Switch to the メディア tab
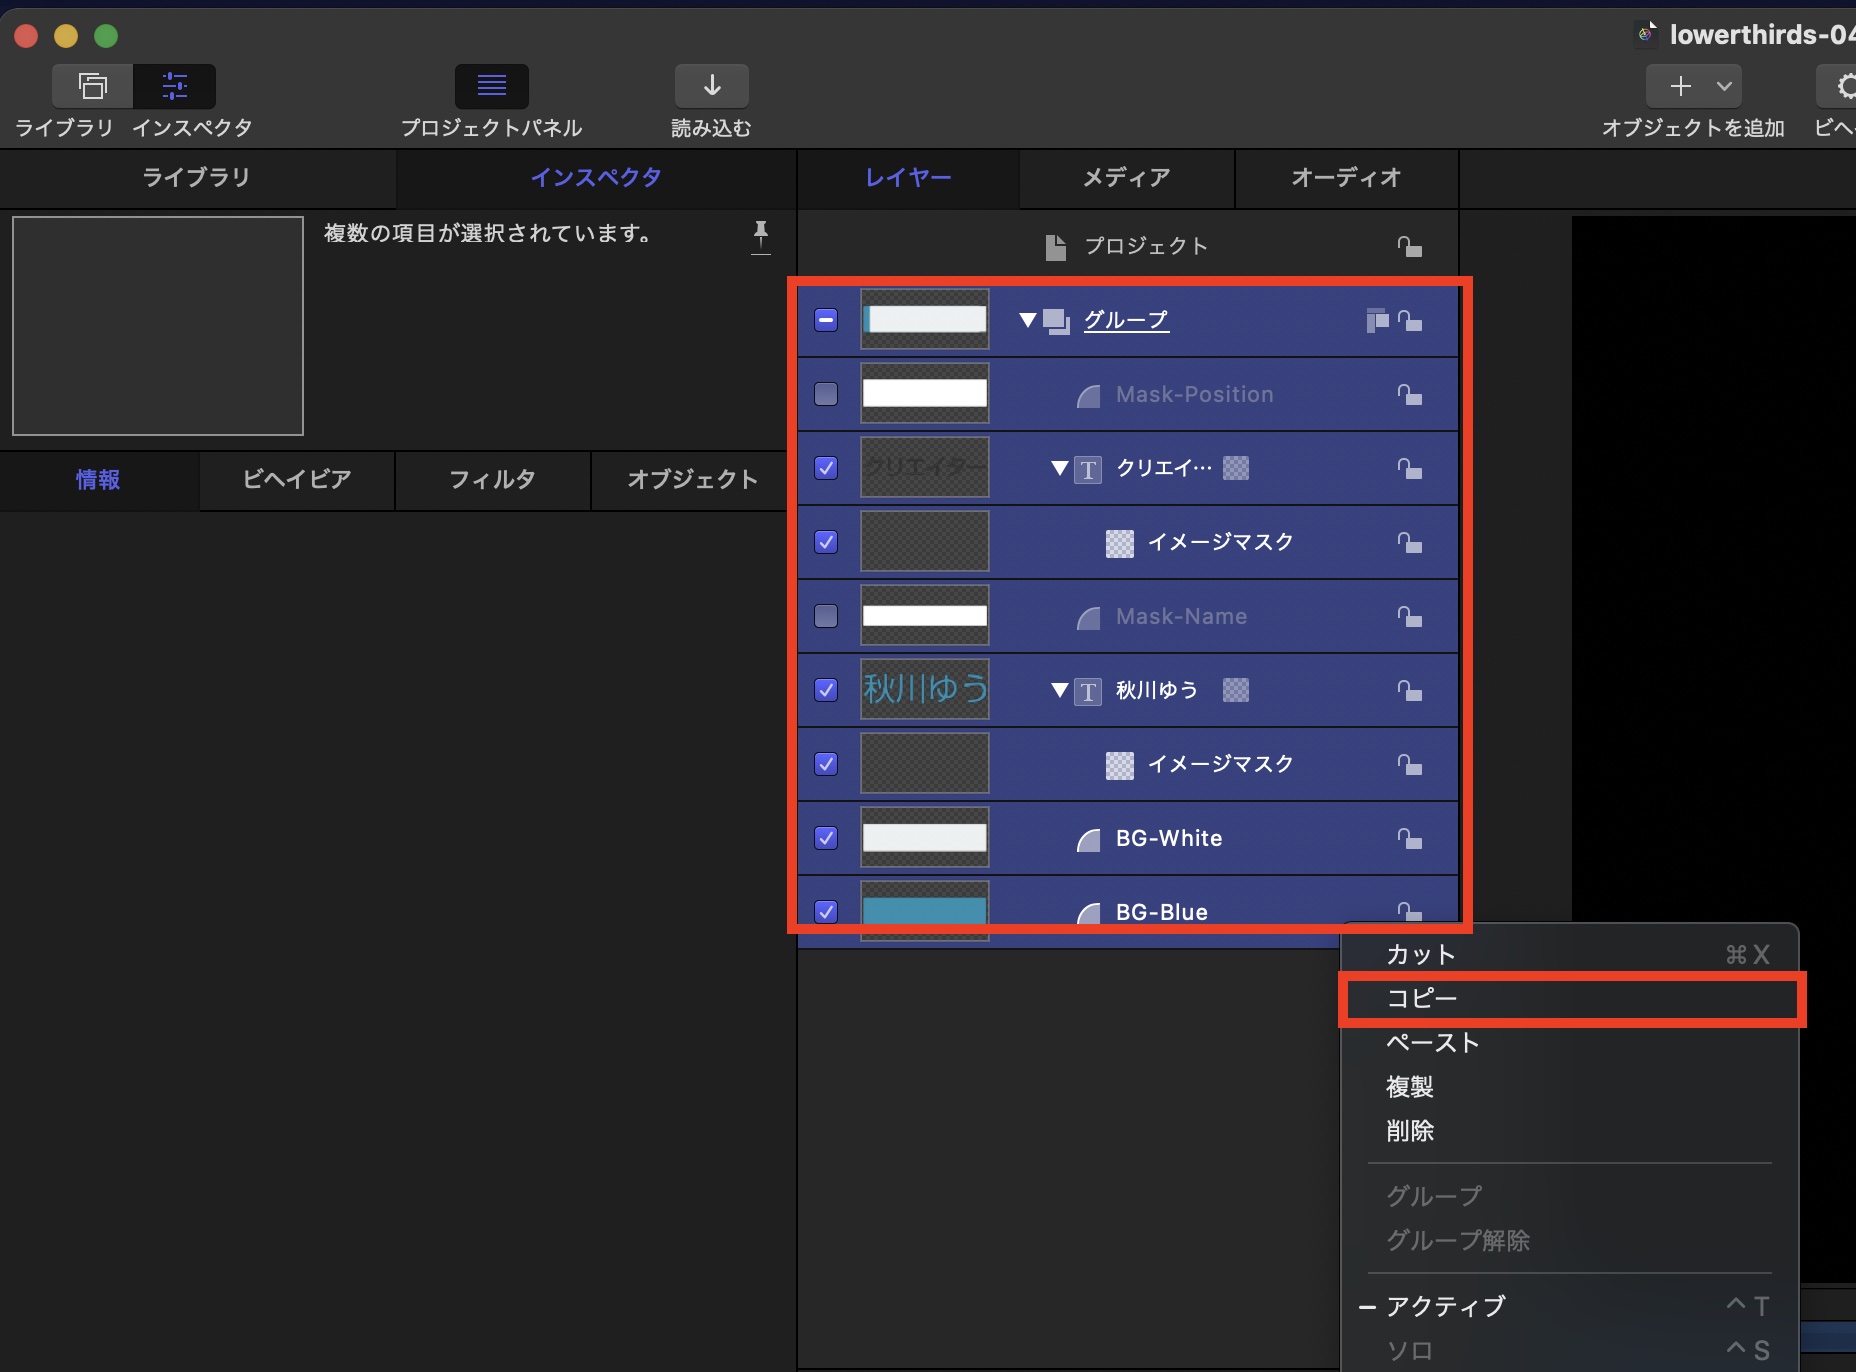This screenshot has height=1372, width=1856. pos(1127,178)
